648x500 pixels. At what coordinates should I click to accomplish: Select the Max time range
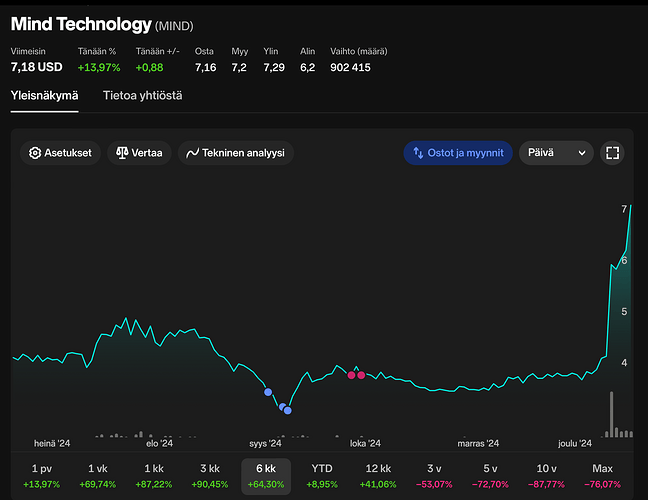(x=603, y=476)
